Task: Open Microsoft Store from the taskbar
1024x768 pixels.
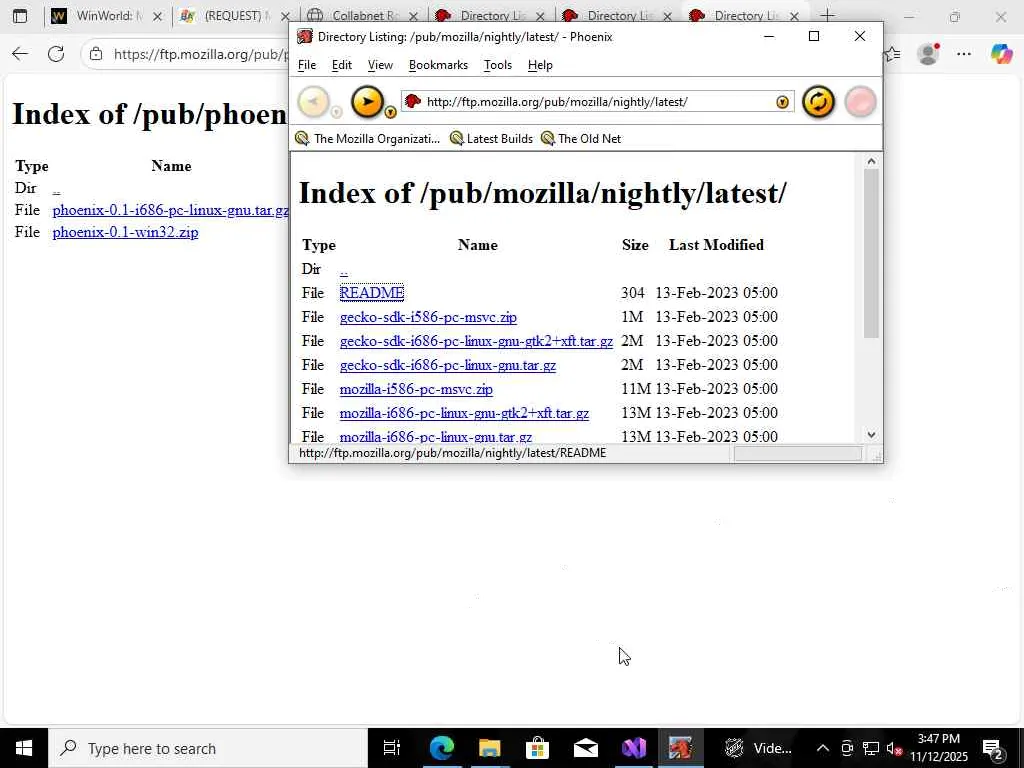Action: click(537, 748)
